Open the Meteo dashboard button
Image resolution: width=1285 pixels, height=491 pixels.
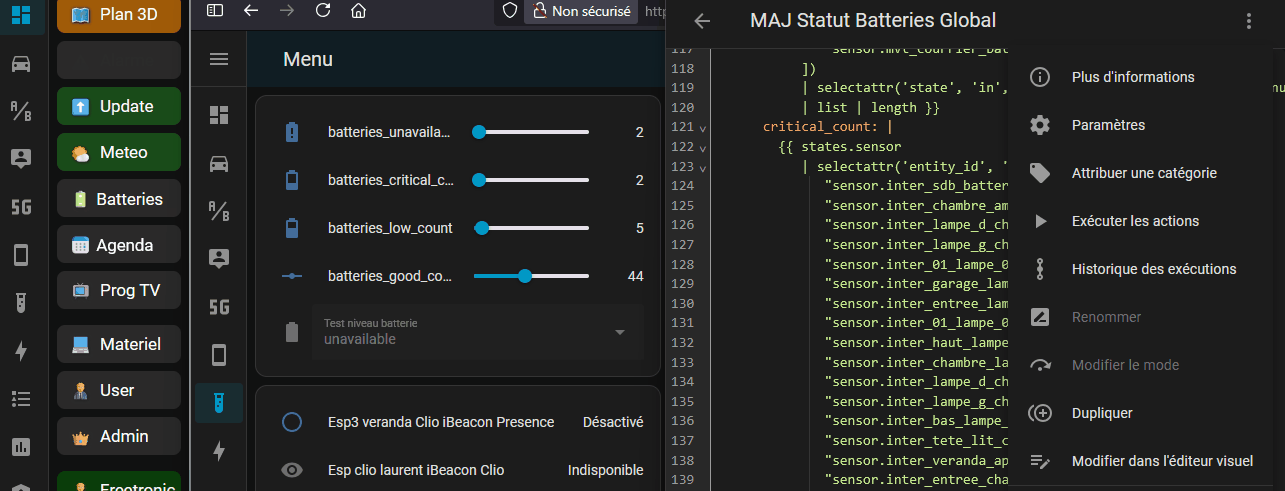pyautogui.click(x=119, y=153)
